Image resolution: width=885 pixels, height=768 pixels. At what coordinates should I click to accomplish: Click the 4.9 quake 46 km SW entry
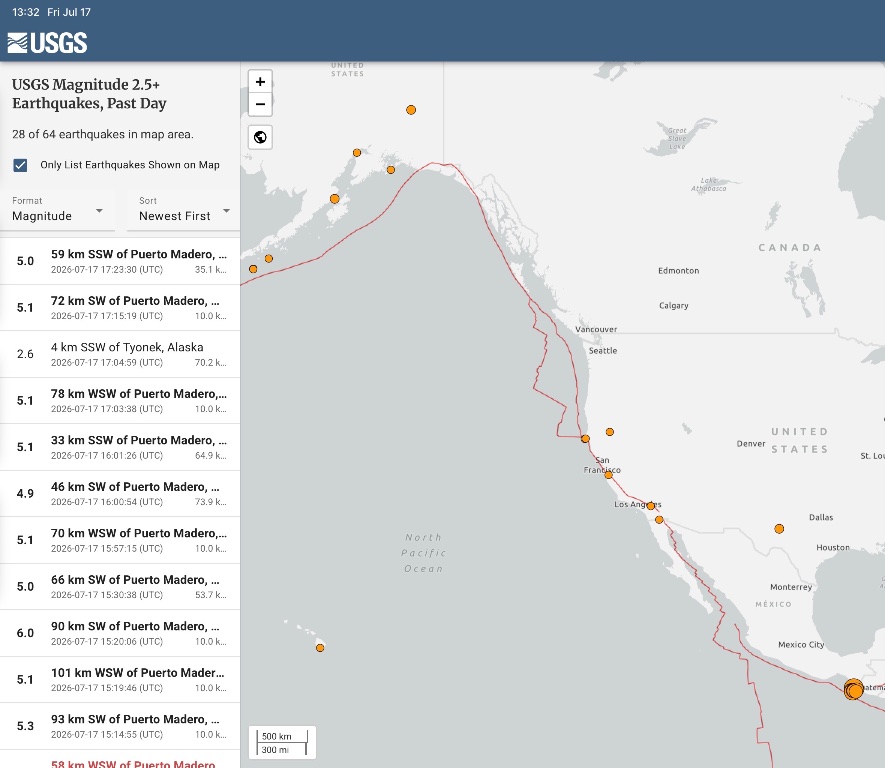click(x=120, y=494)
